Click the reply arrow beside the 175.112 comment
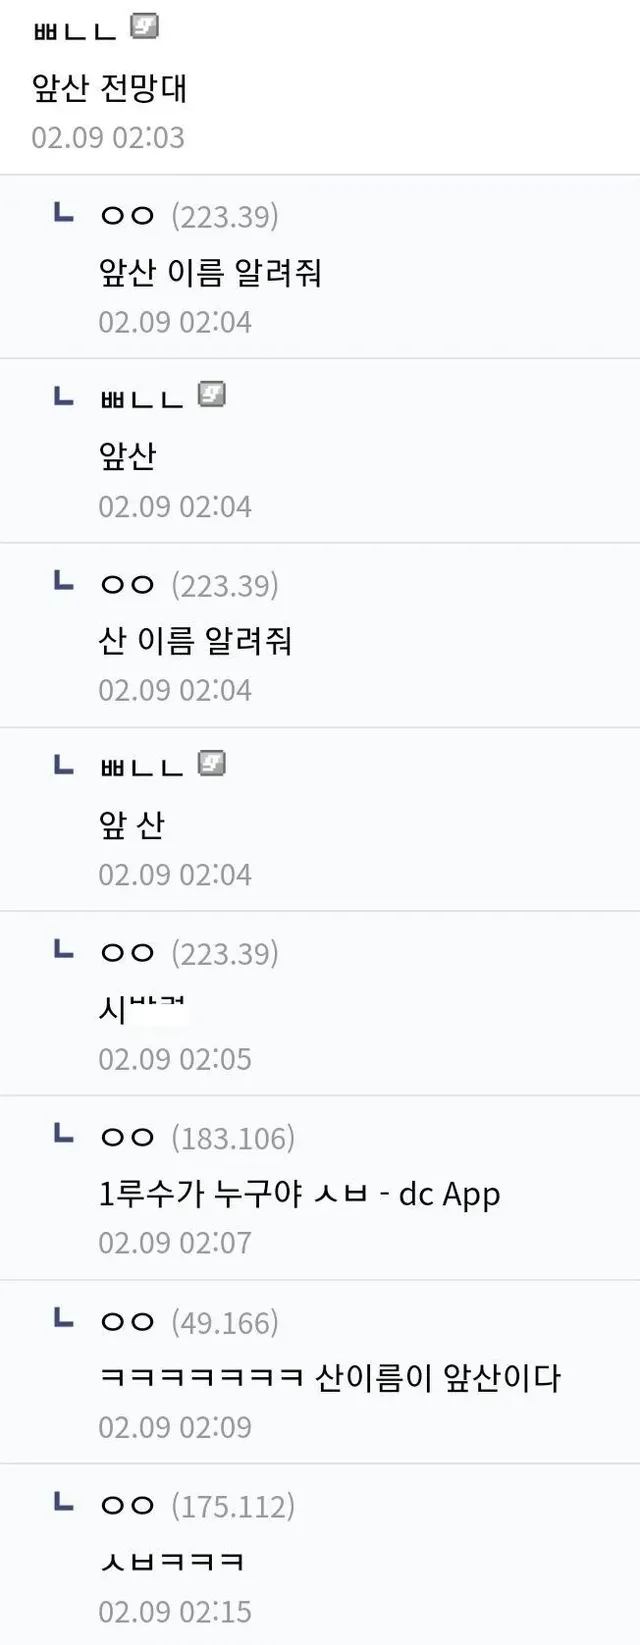The width and height of the screenshot is (640, 1645). point(63,1502)
